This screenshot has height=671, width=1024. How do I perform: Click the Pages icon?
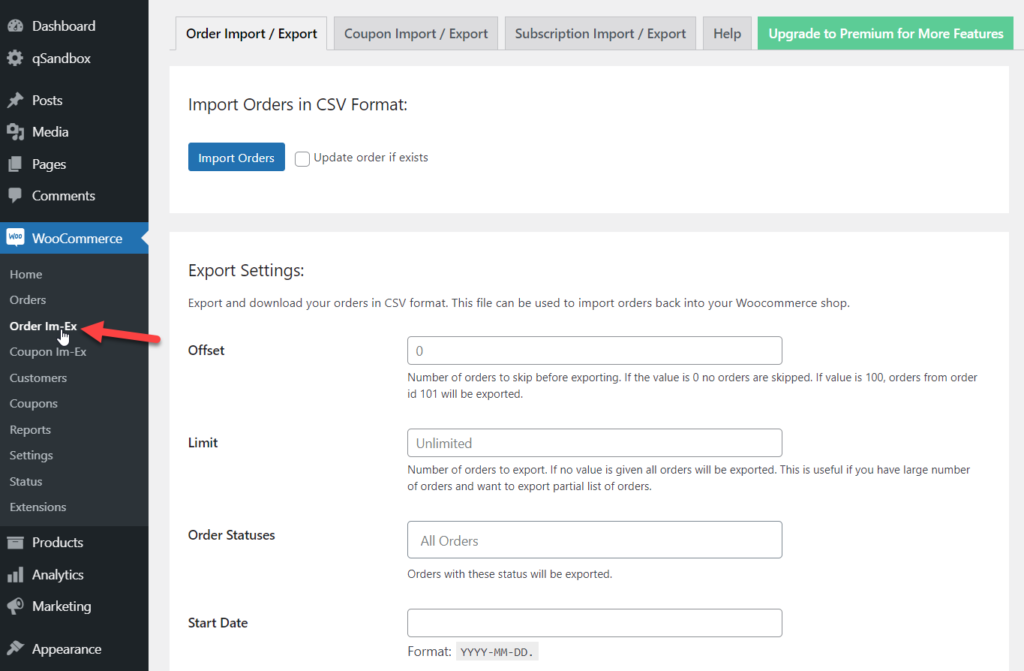pyautogui.click(x=15, y=164)
